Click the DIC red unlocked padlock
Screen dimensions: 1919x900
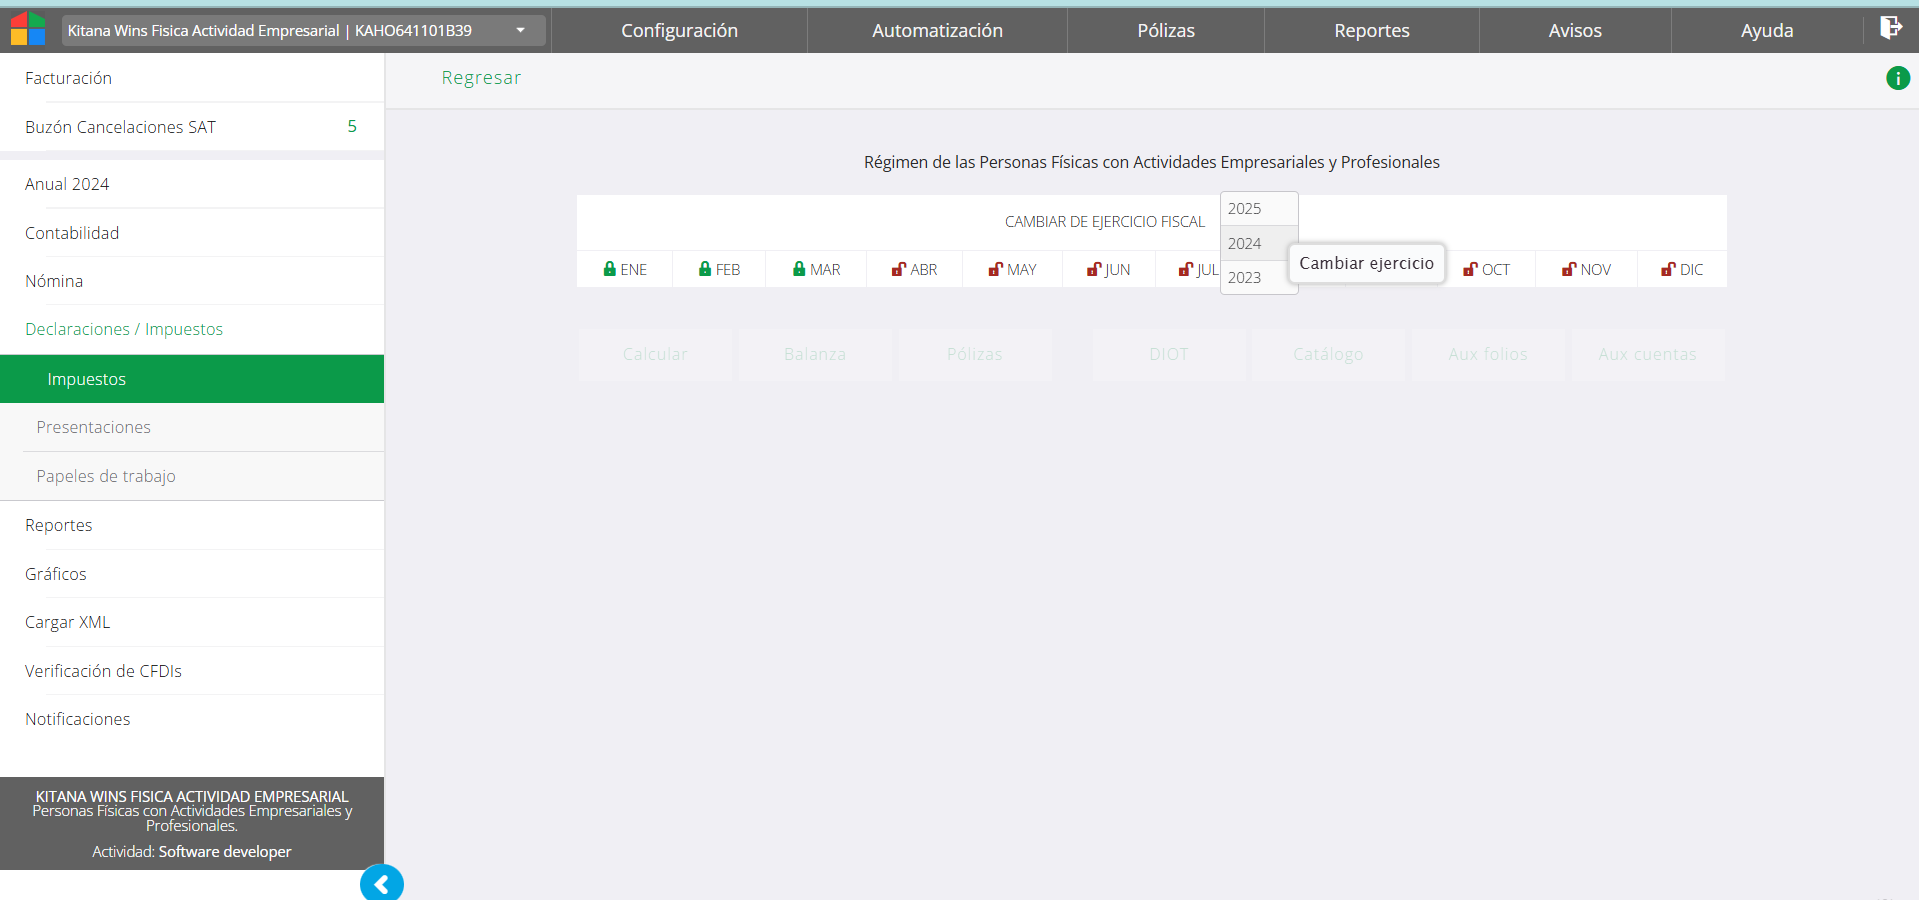click(x=1667, y=269)
